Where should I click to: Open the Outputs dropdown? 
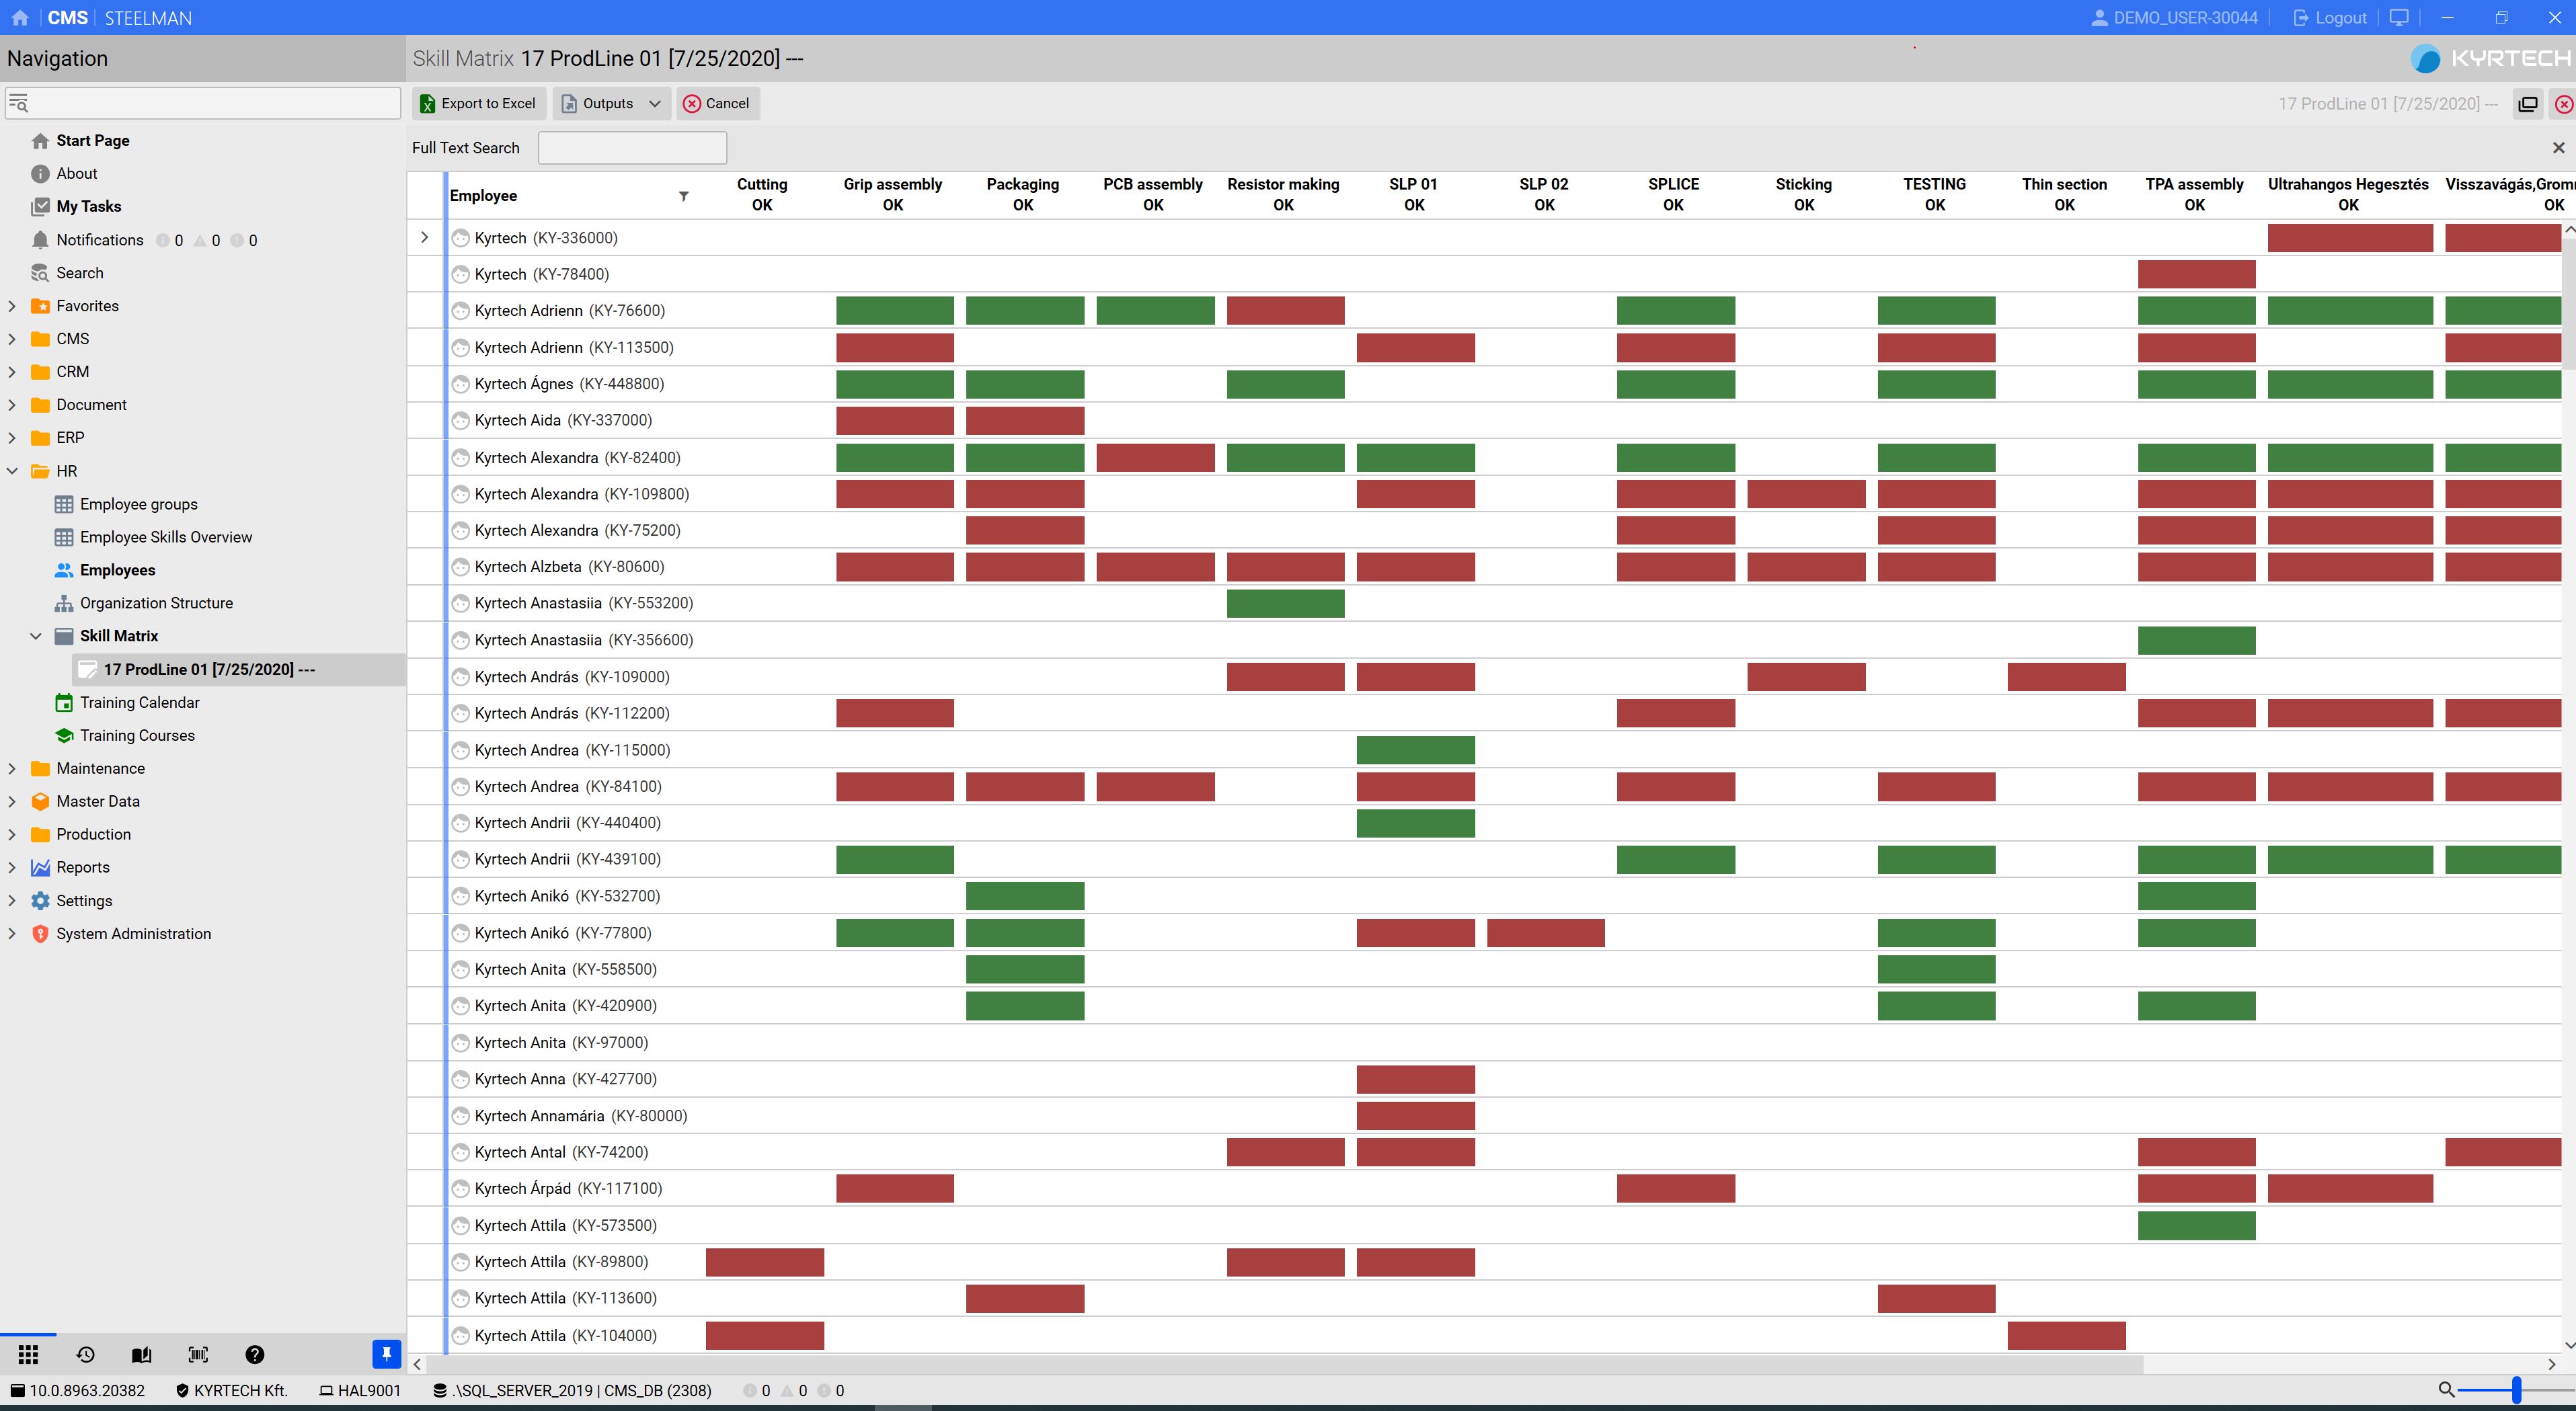610,103
